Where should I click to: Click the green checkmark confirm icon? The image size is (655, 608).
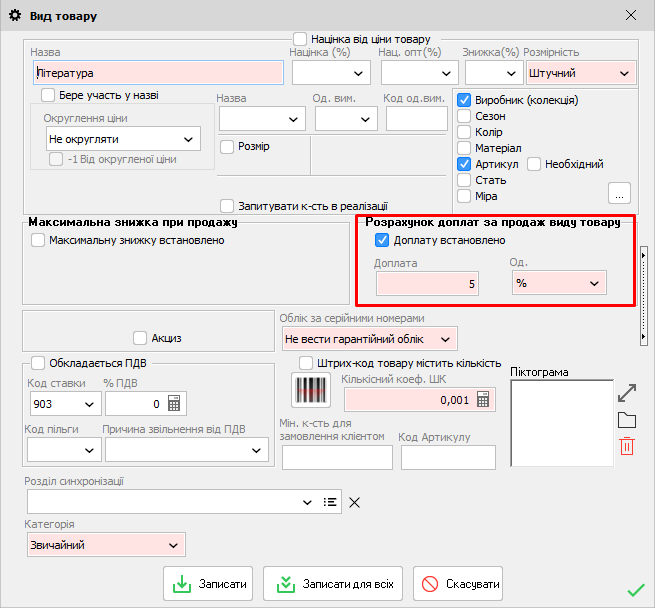coord(635,590)
